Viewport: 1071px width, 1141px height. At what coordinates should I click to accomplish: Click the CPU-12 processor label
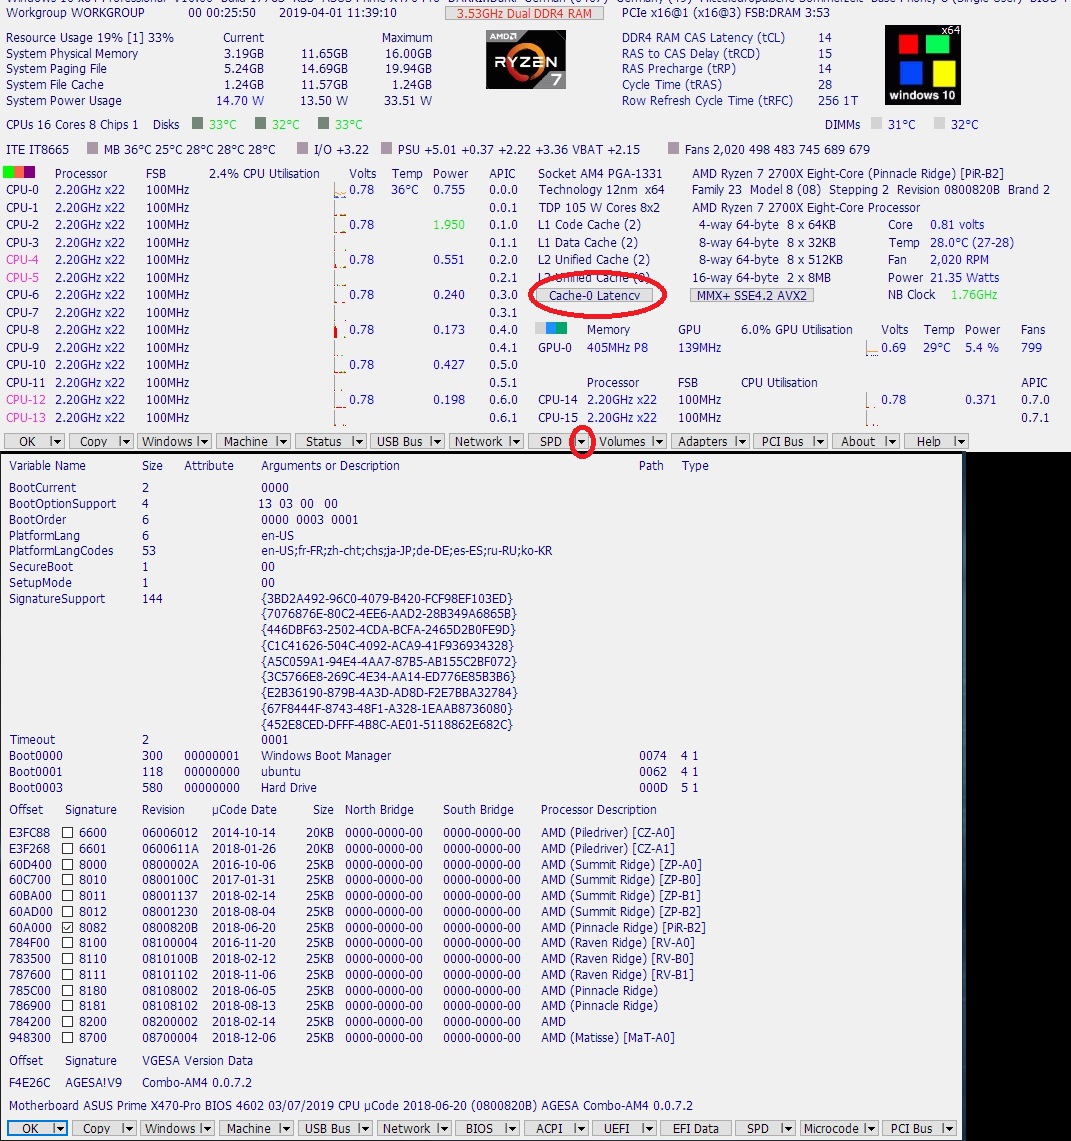26,399
